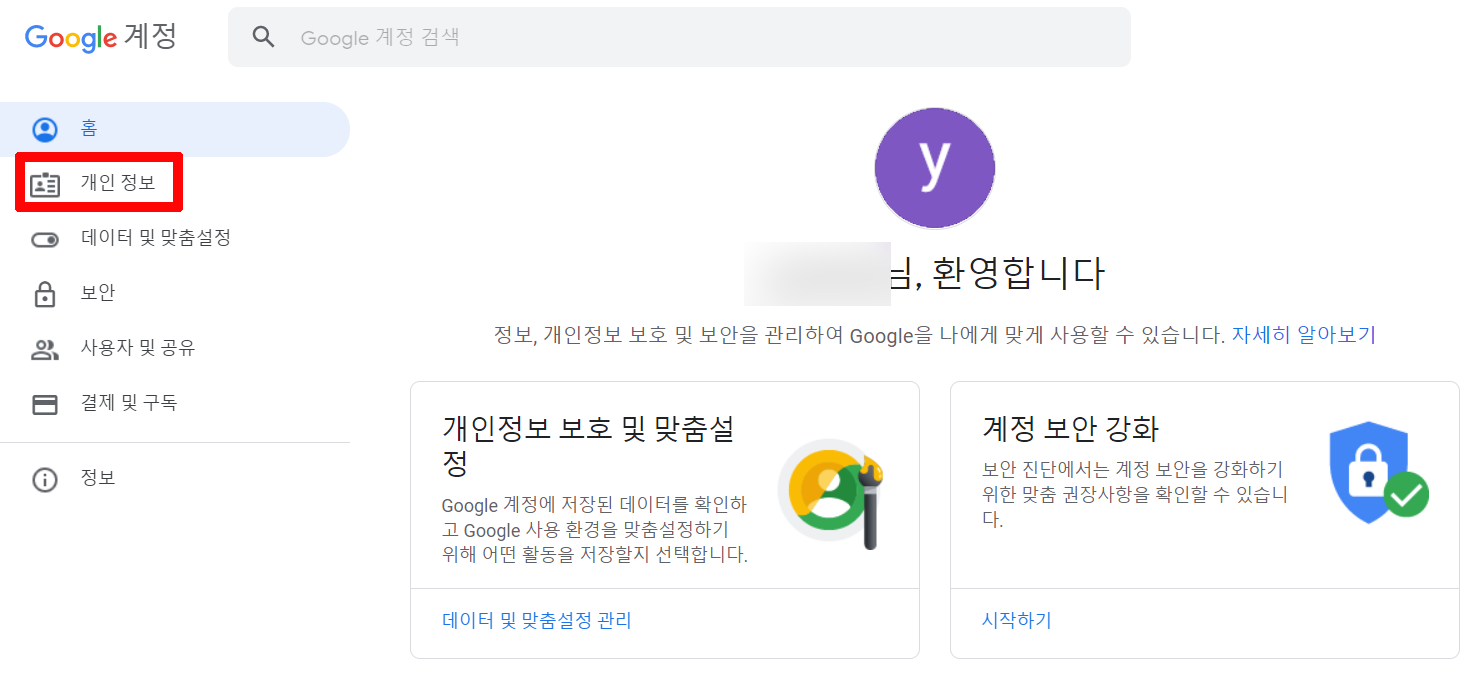1482x675 pixels.
Task: Click the 시작하기 link
Action: click(x=1017, y=621)
